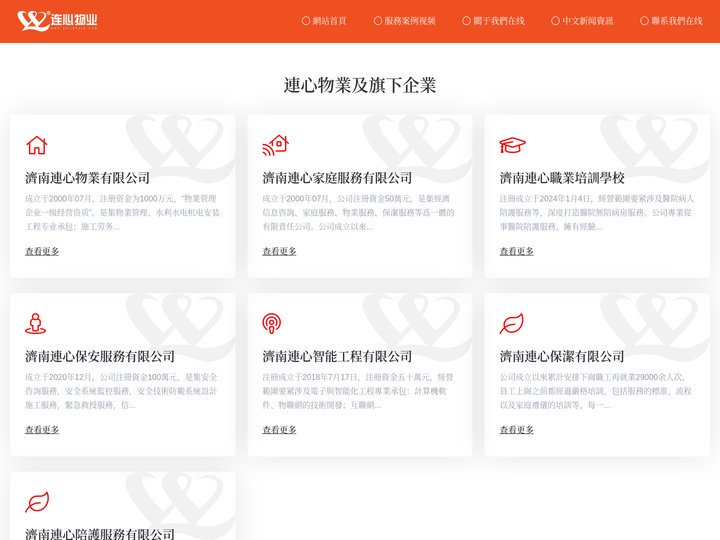Click 查看更多 under 職業培訓學校

(x=517, y=251)
